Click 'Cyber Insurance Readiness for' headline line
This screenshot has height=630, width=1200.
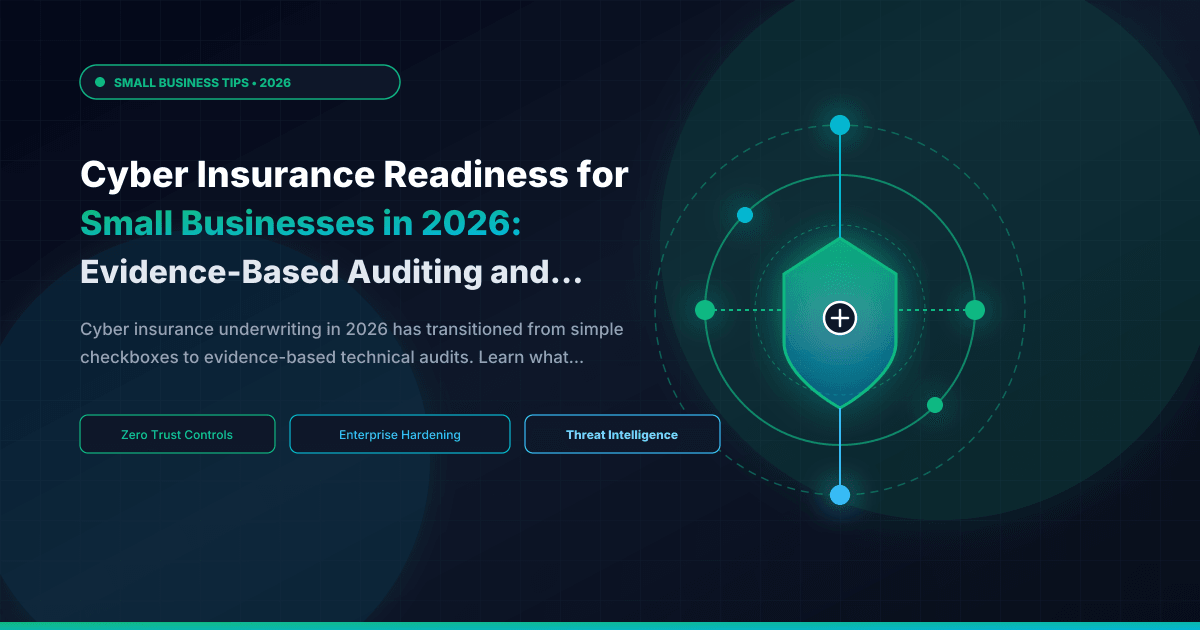point(354,176)
